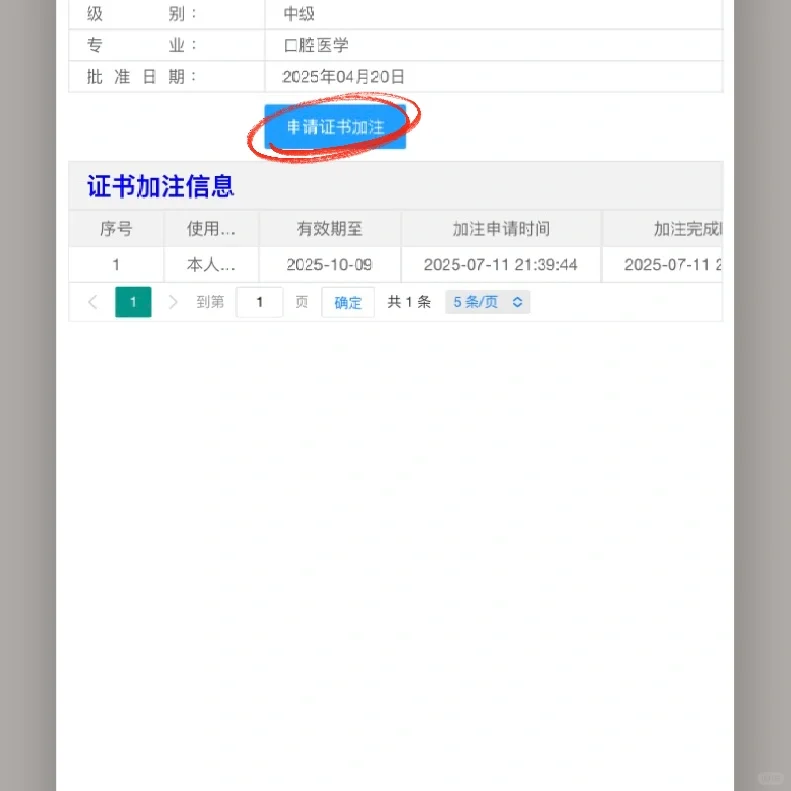The image size is (791, 791).
Task: Click the 使用... column header
Action: (x=211, y=229)
